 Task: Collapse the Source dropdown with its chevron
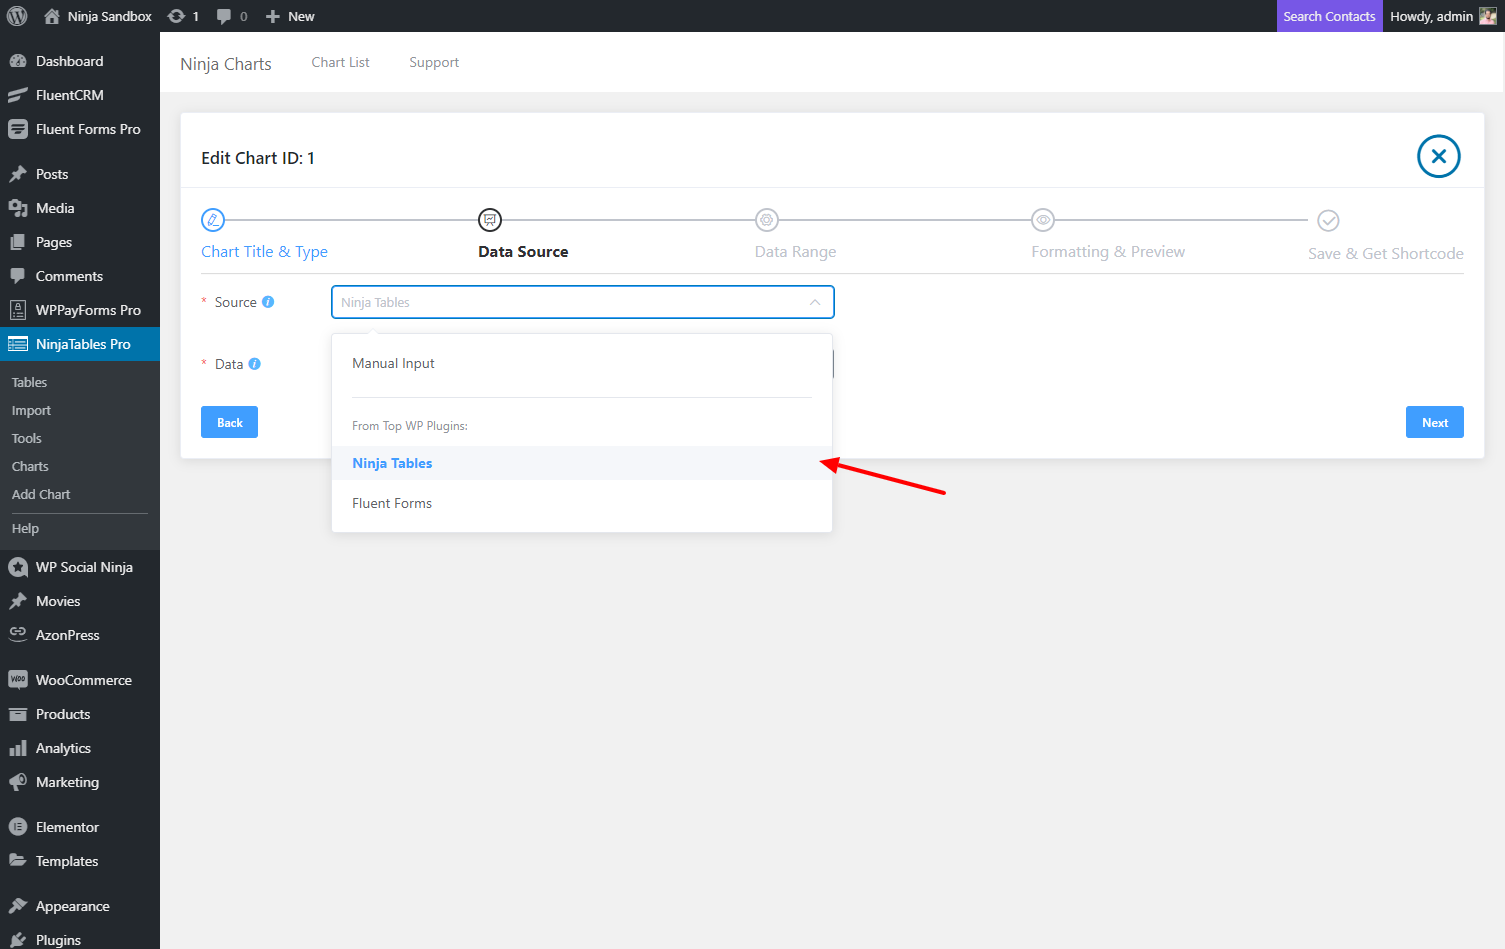click(x=815, y=301)
